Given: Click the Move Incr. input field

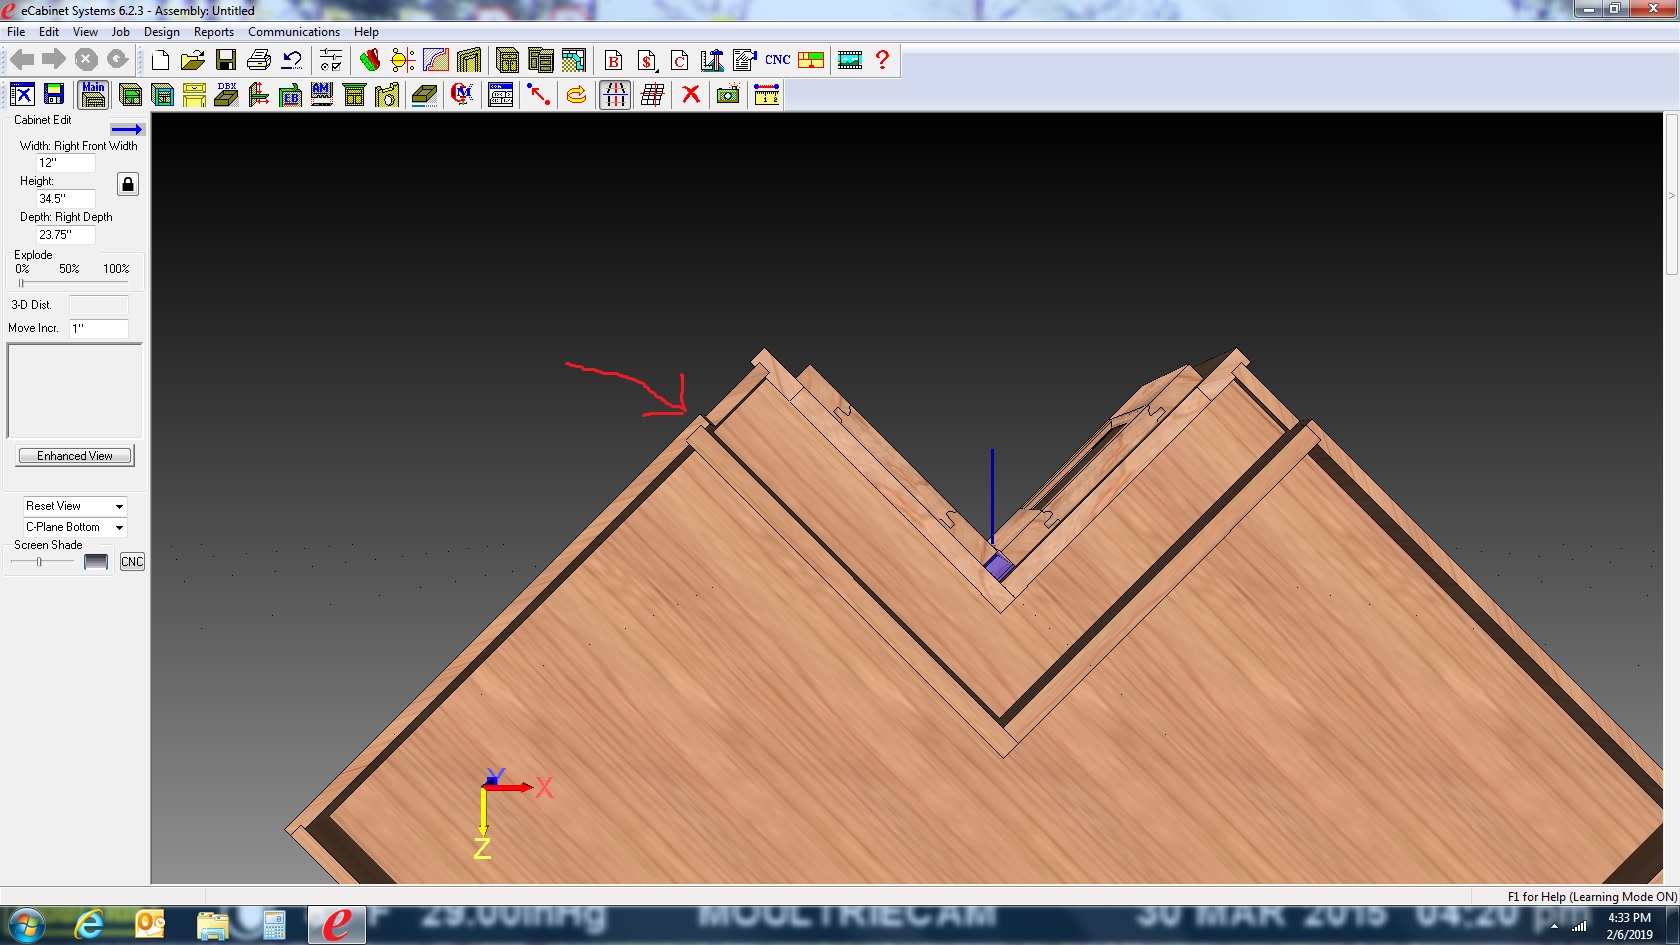Looking at the screenshot, I should [x=98, y=328].
